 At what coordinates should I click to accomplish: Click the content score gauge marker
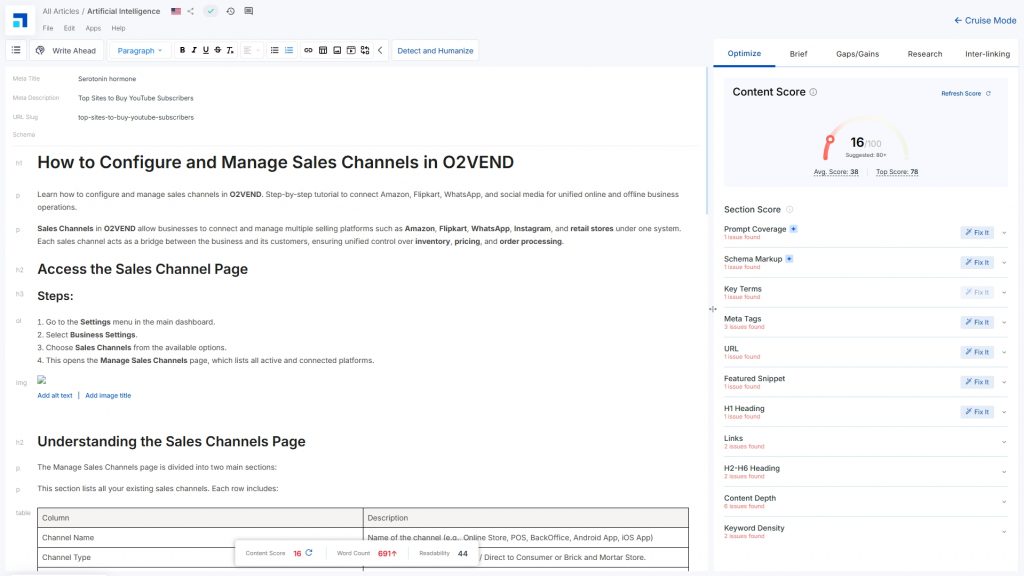pos(828,148)
